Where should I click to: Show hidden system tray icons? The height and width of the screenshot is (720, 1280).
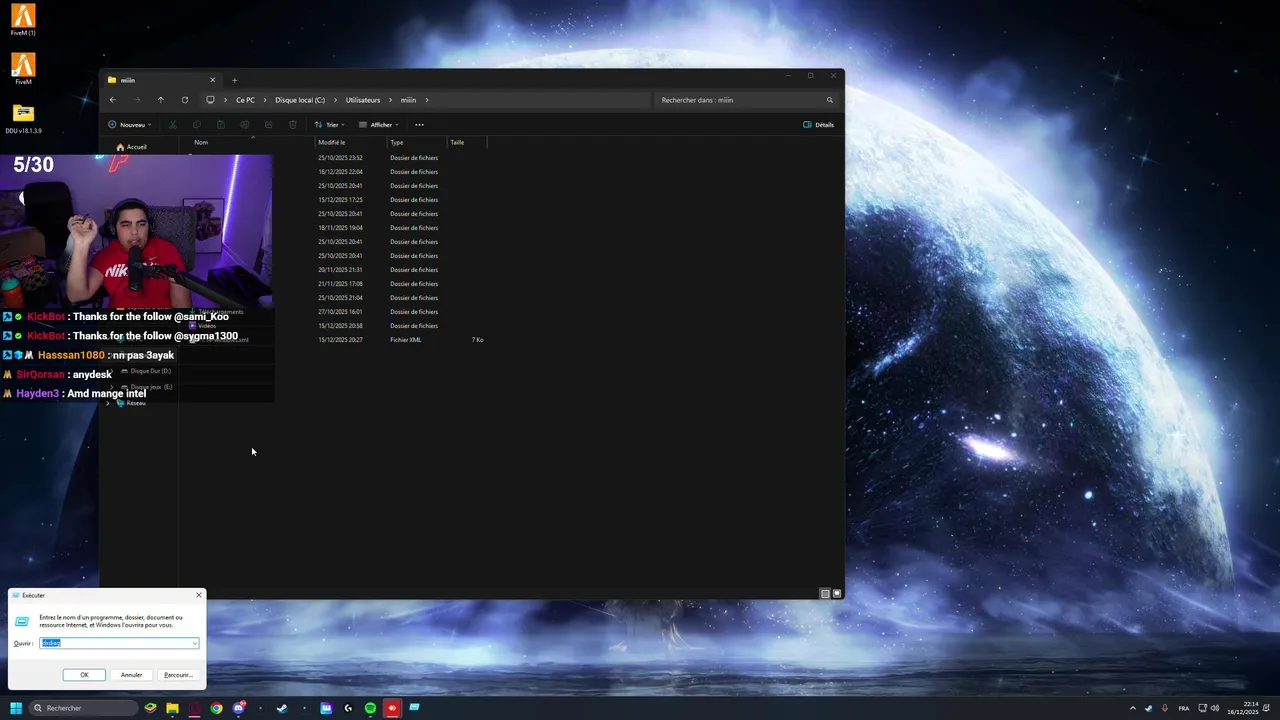pyautogui.click(x=1133, y=708)
